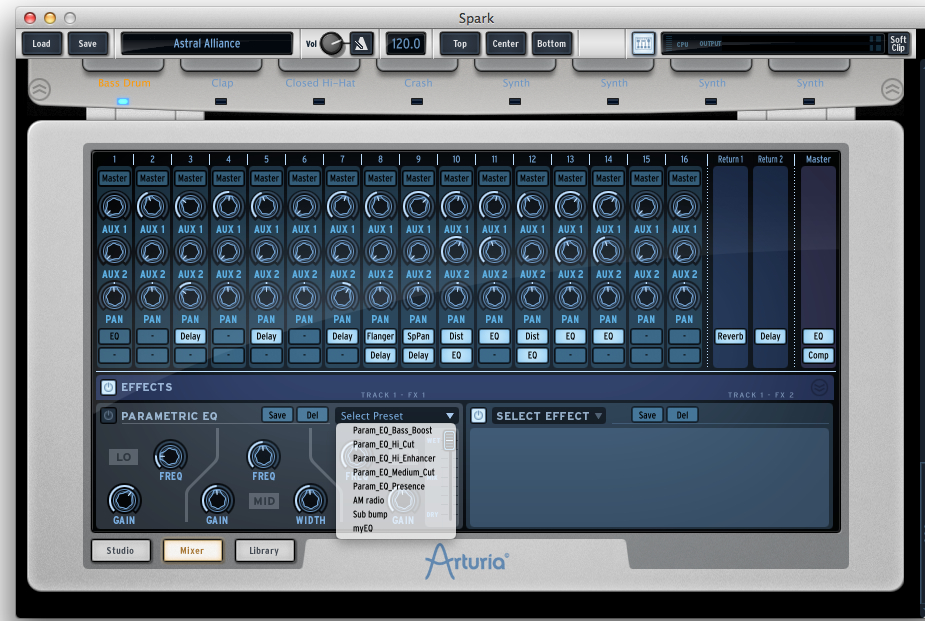Image resolution: width=925 pixels, height=621 pixels.
Task: Click the WIDTH knob
Action: 310,500
